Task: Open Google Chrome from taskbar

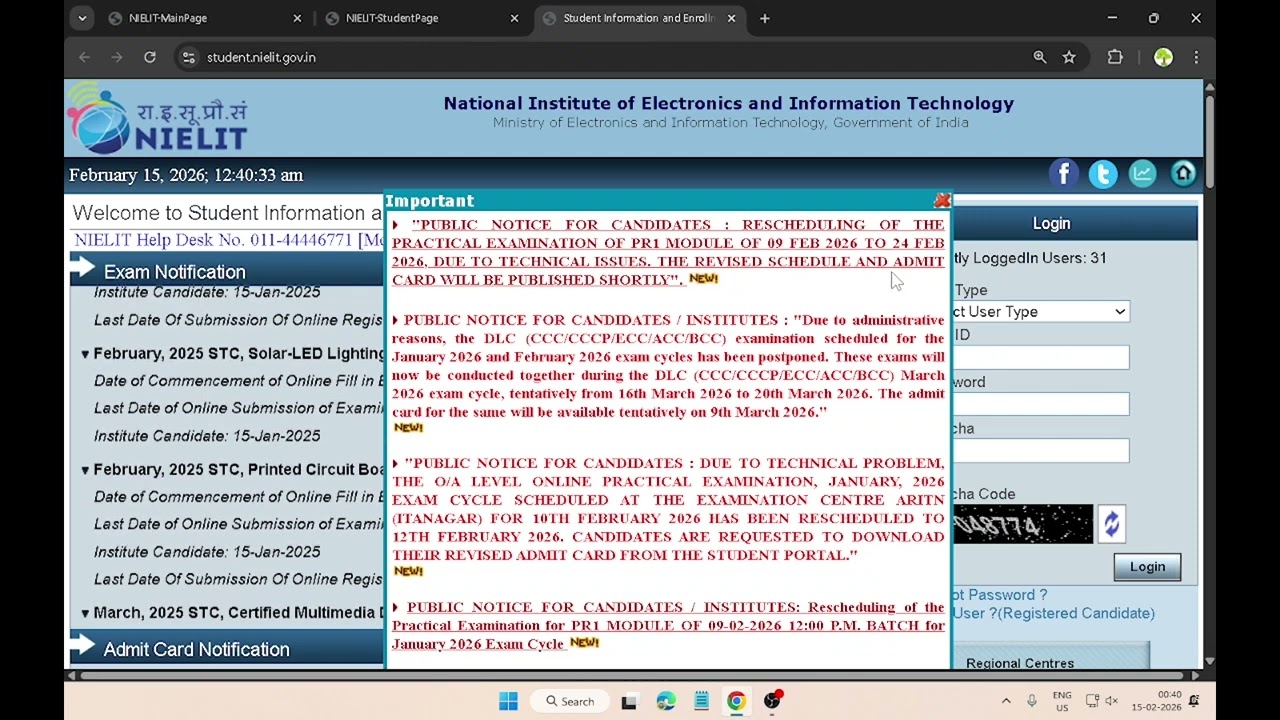Action: (x=736, y=701)
